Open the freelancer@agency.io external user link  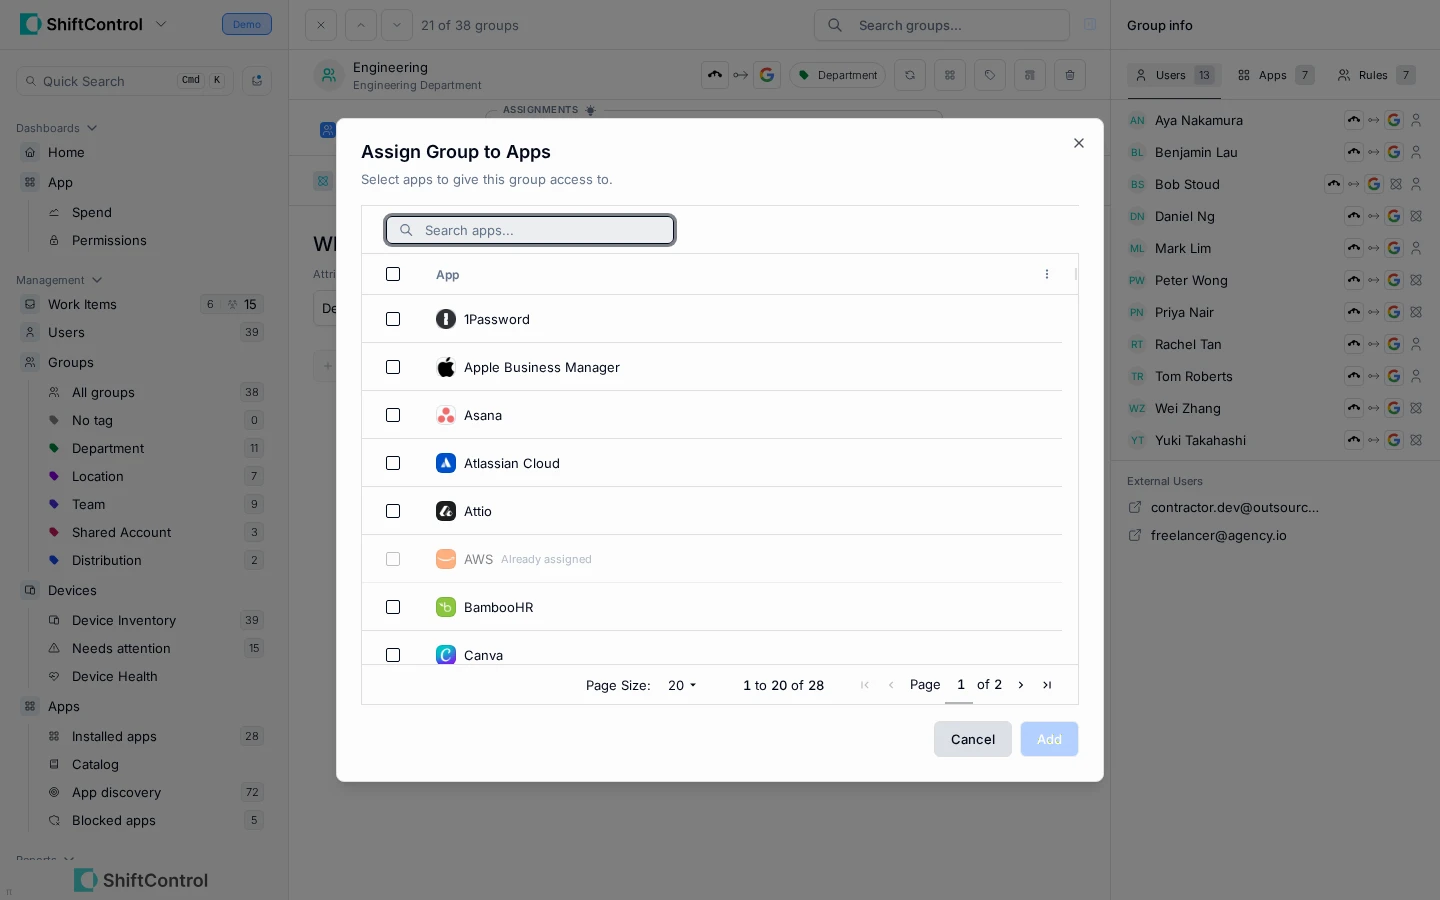[x=1218, y=535]
